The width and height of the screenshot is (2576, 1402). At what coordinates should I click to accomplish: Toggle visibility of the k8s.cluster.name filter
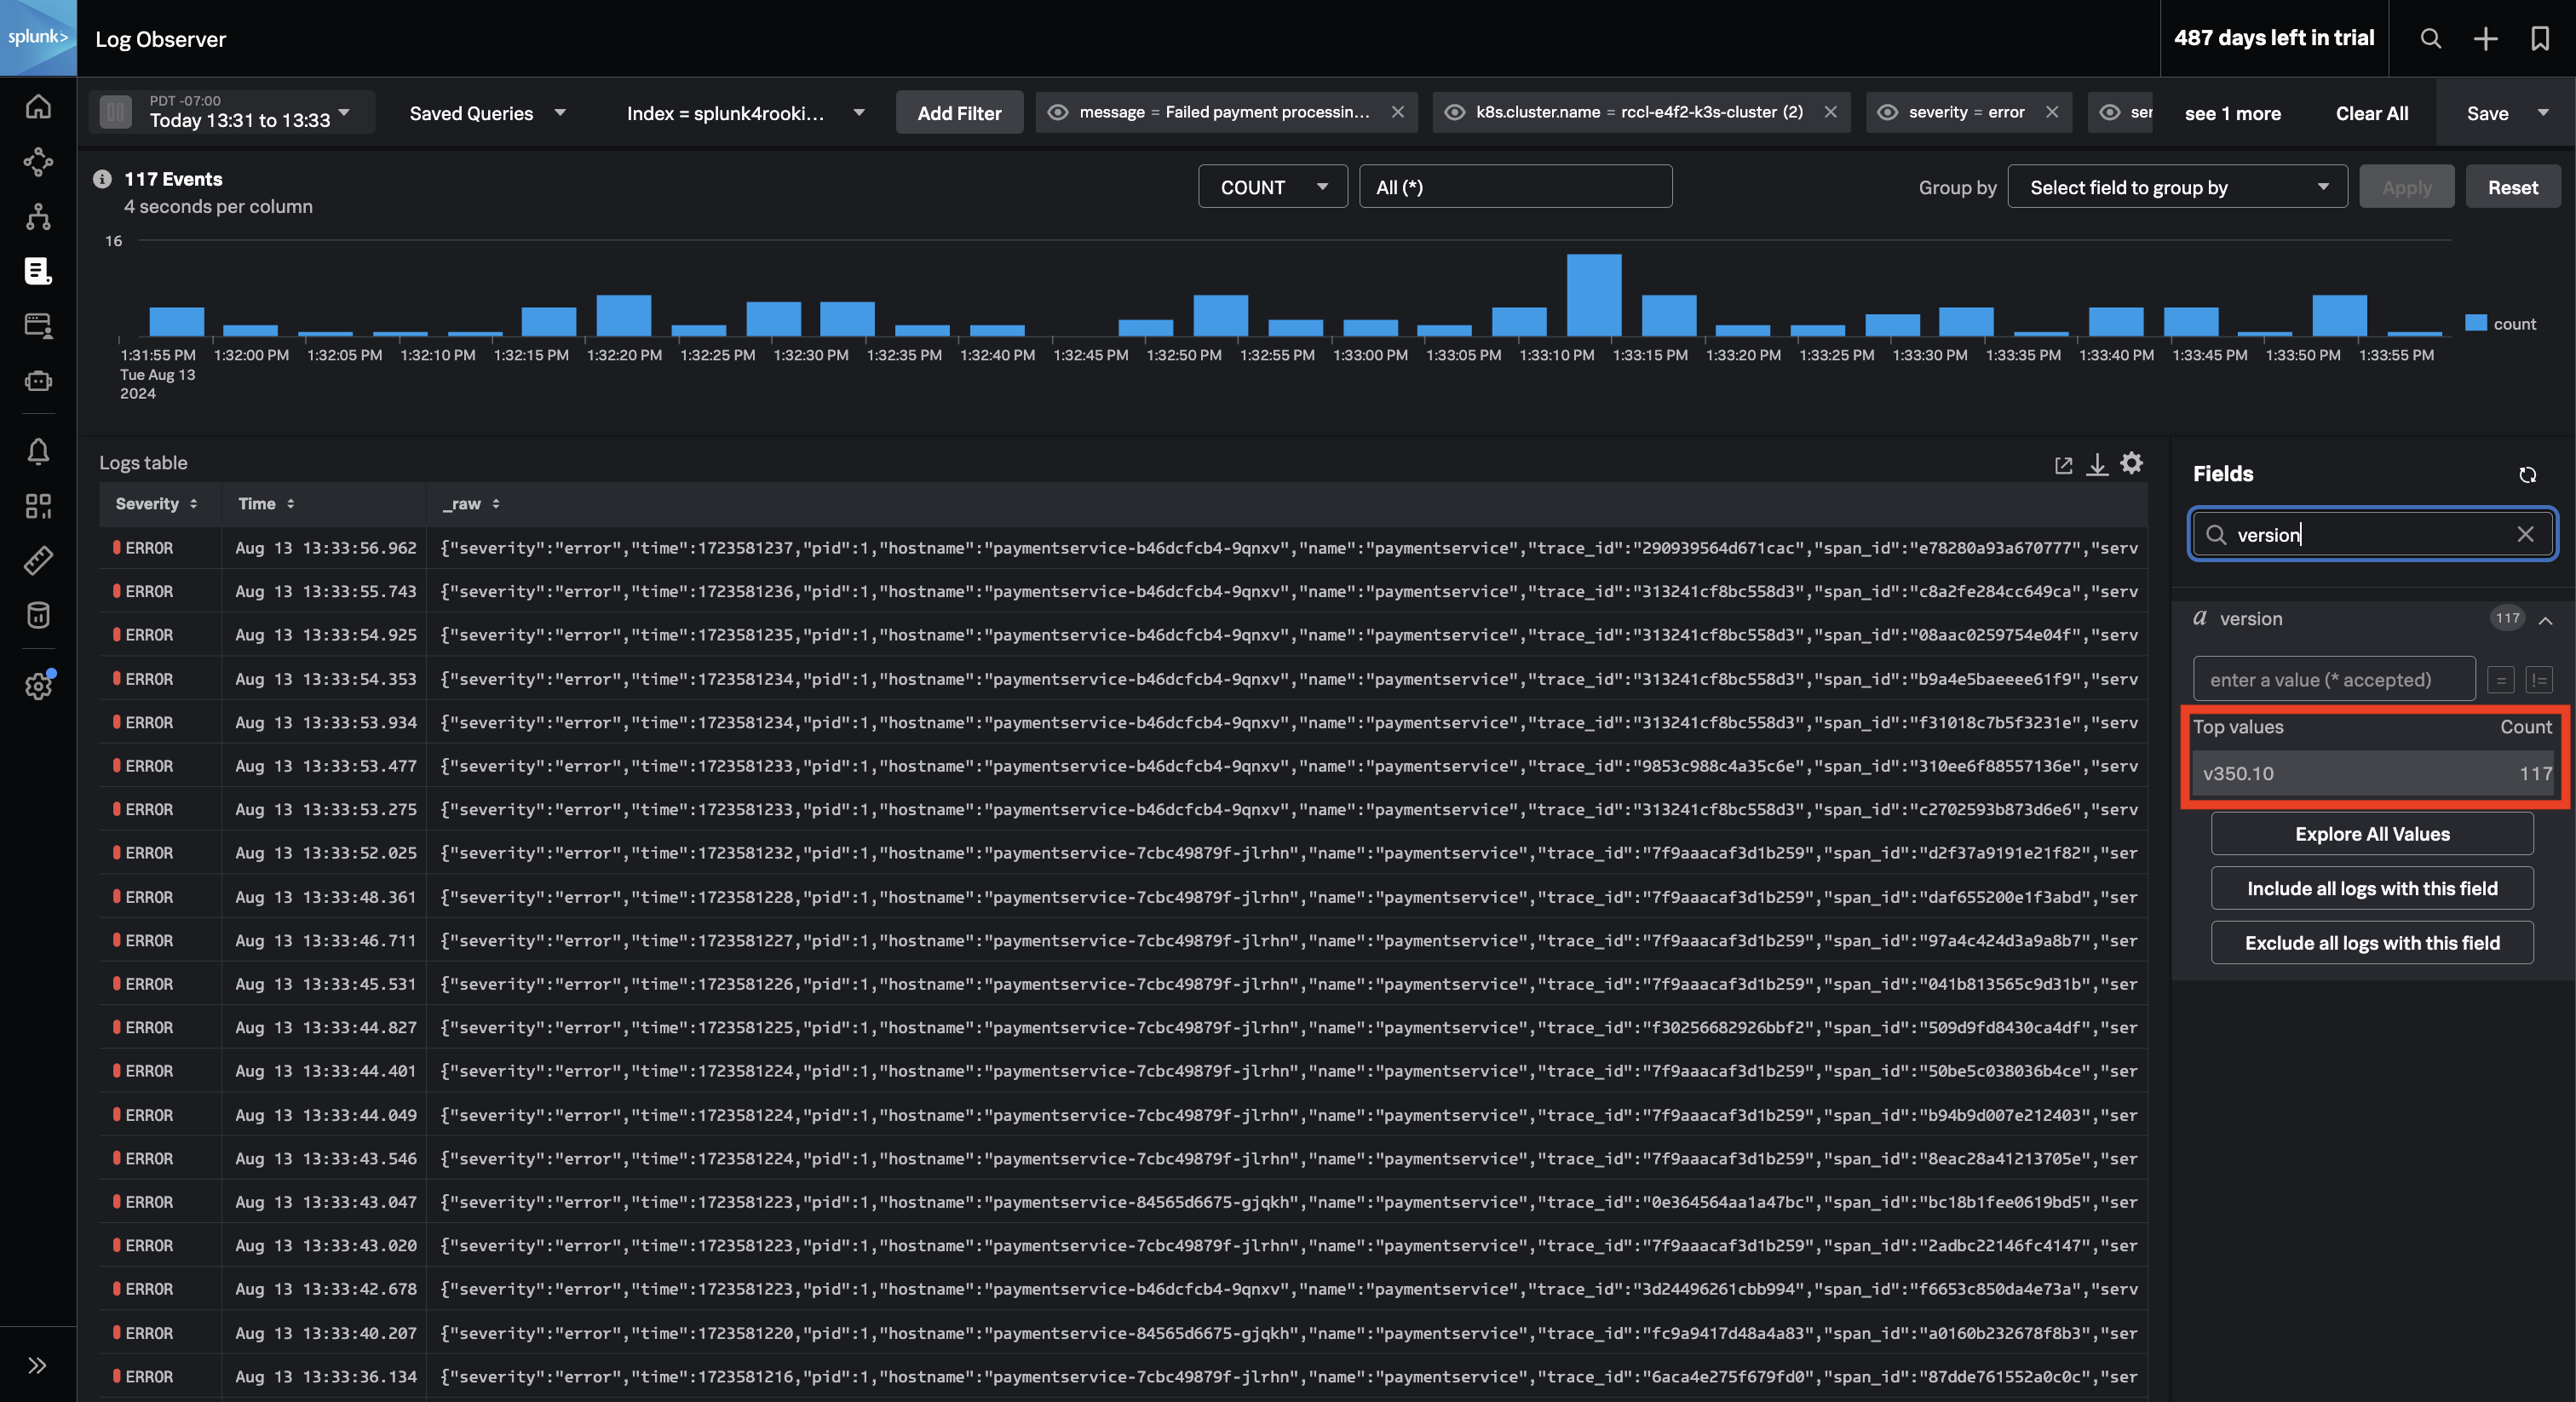1455,112
